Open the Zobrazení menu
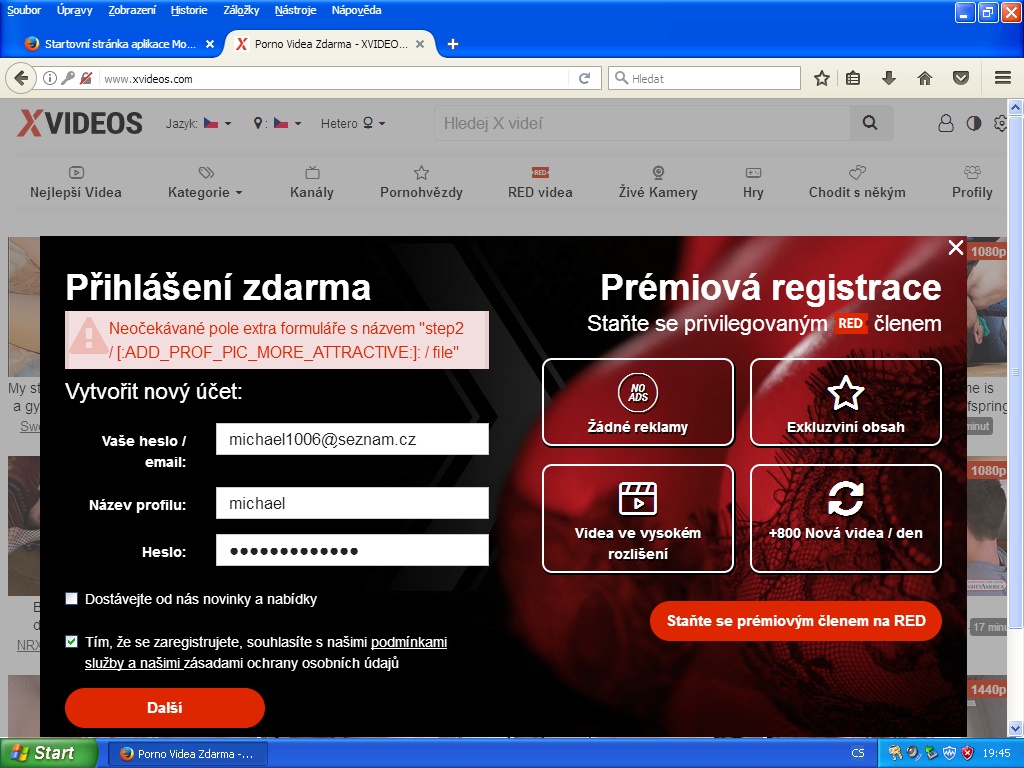1024x768 pixels. coord(132,10)
